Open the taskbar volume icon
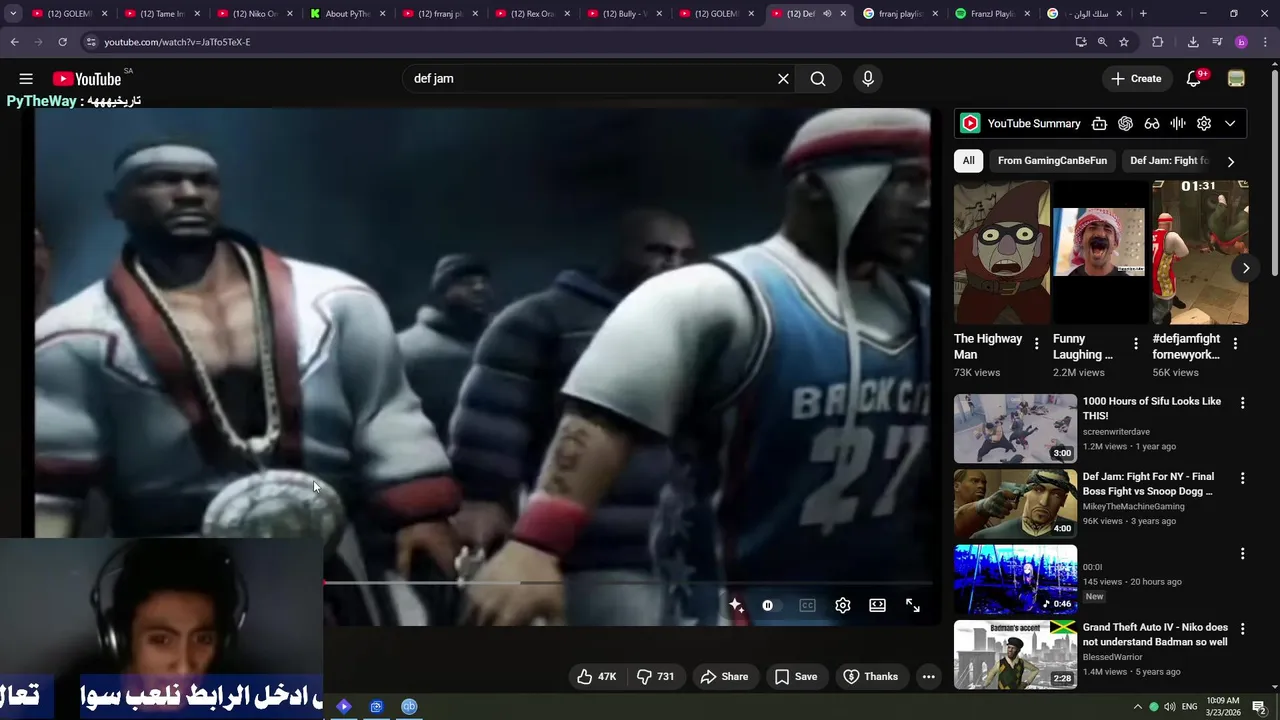This screenshot has height=720, width=1280. [x=1170, y=707]
